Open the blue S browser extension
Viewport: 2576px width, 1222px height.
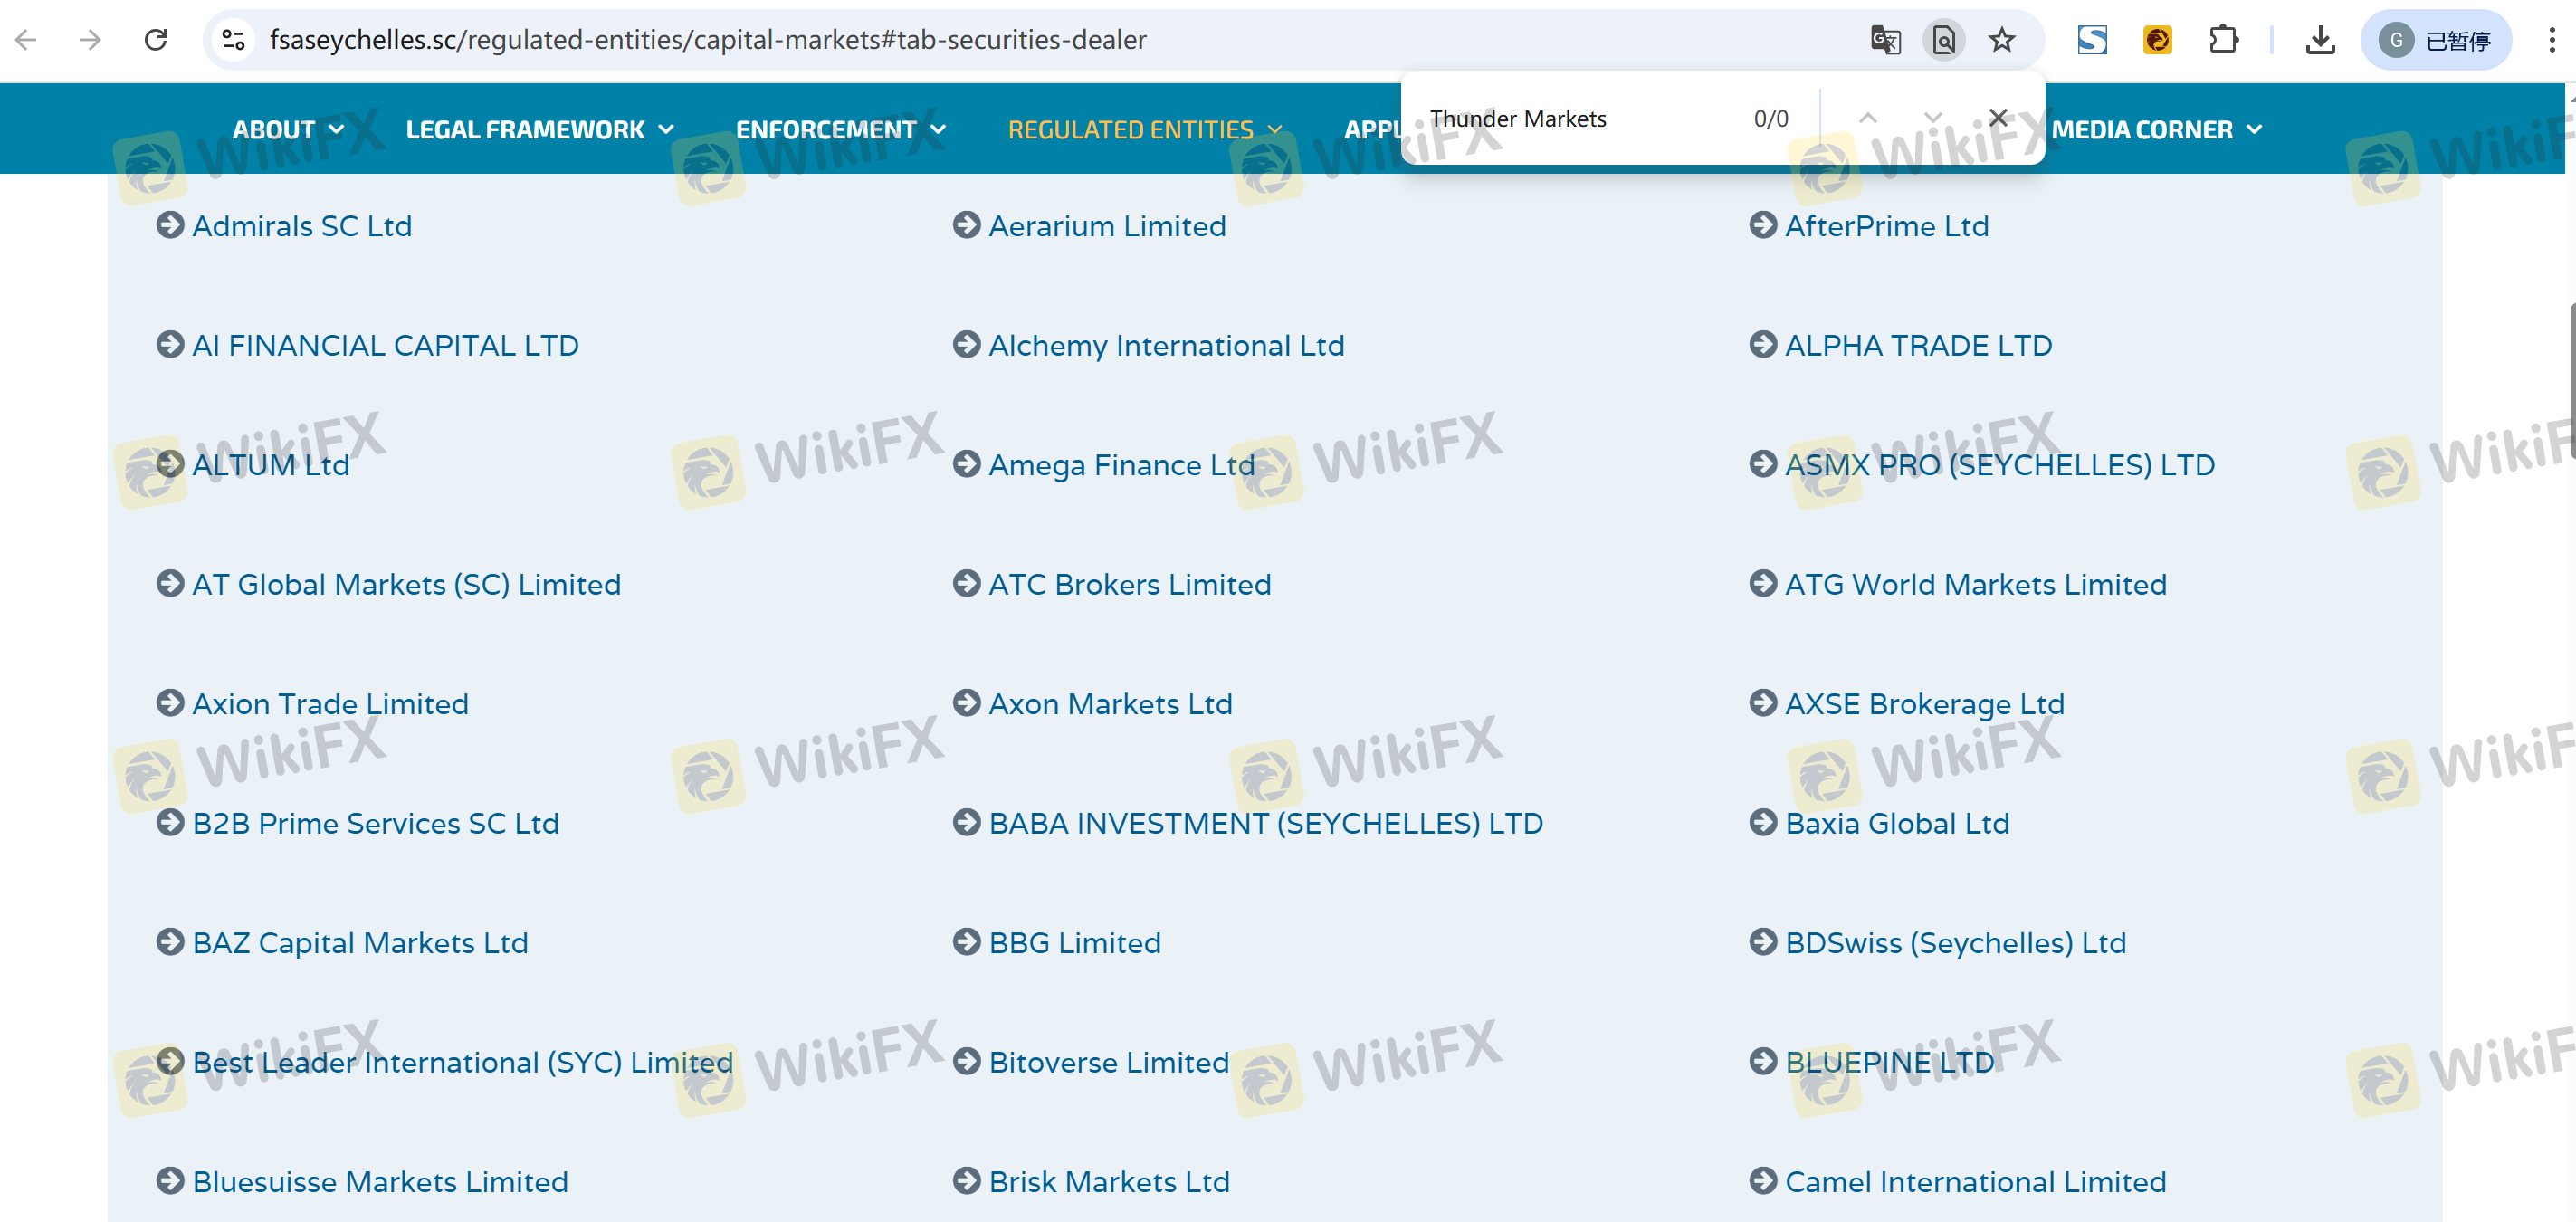(2092, 40)
